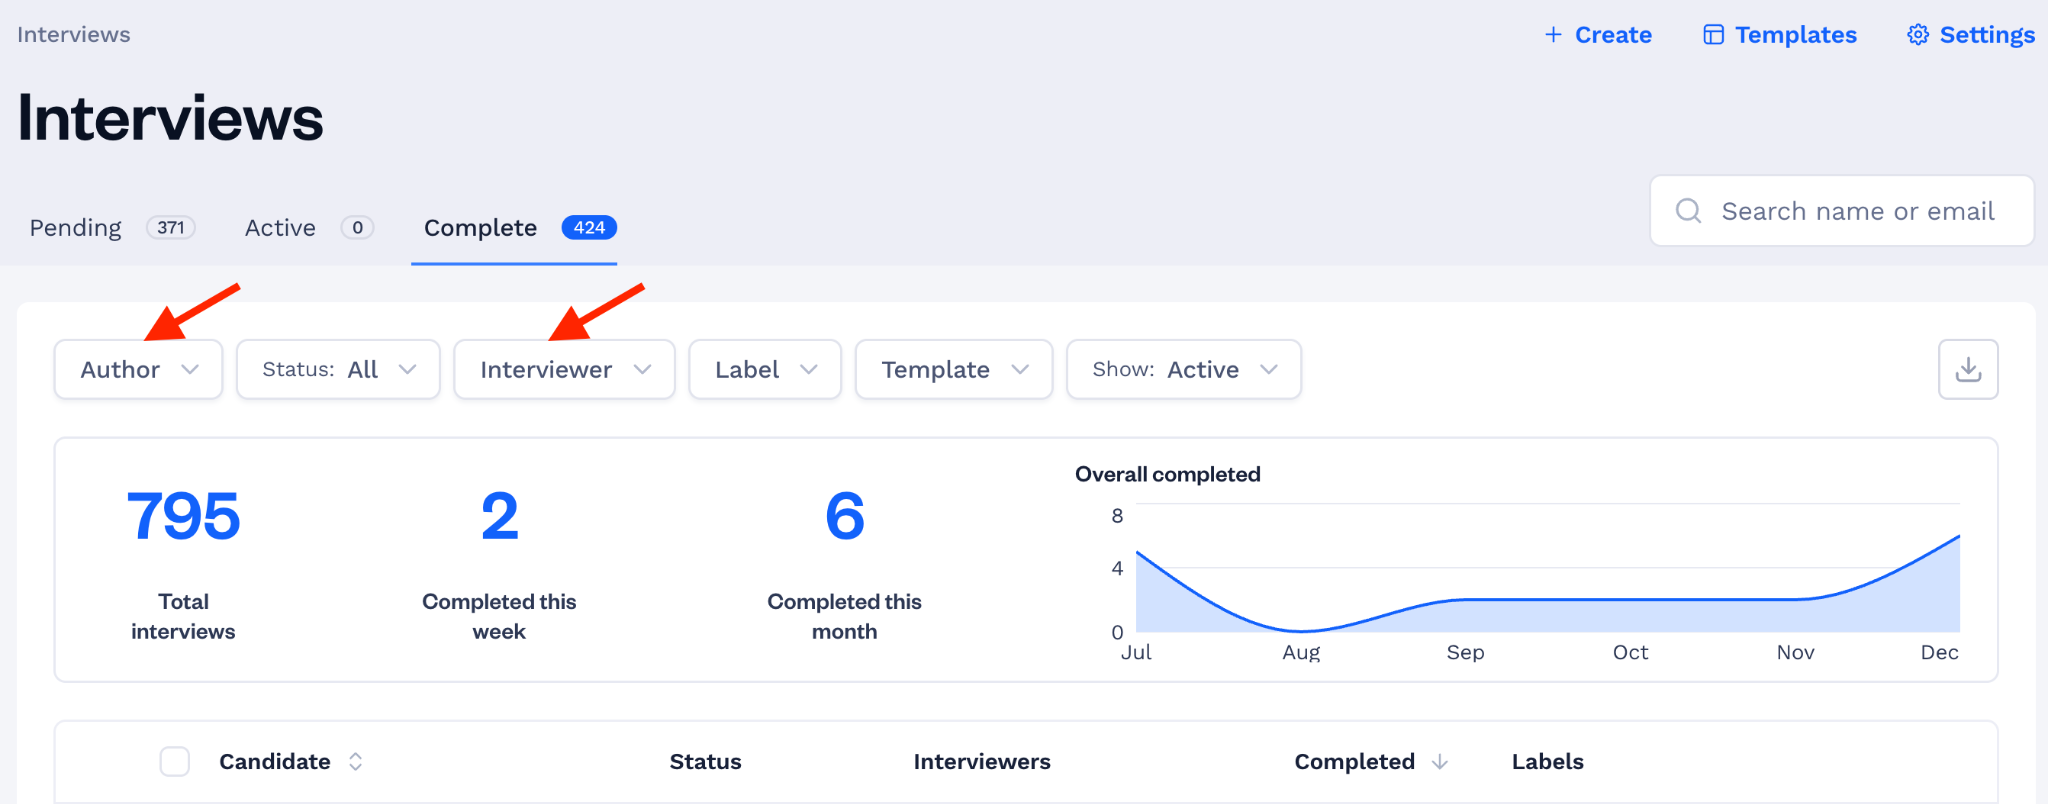
Task: Click Completed column sort arrow
Action: 1440,762
